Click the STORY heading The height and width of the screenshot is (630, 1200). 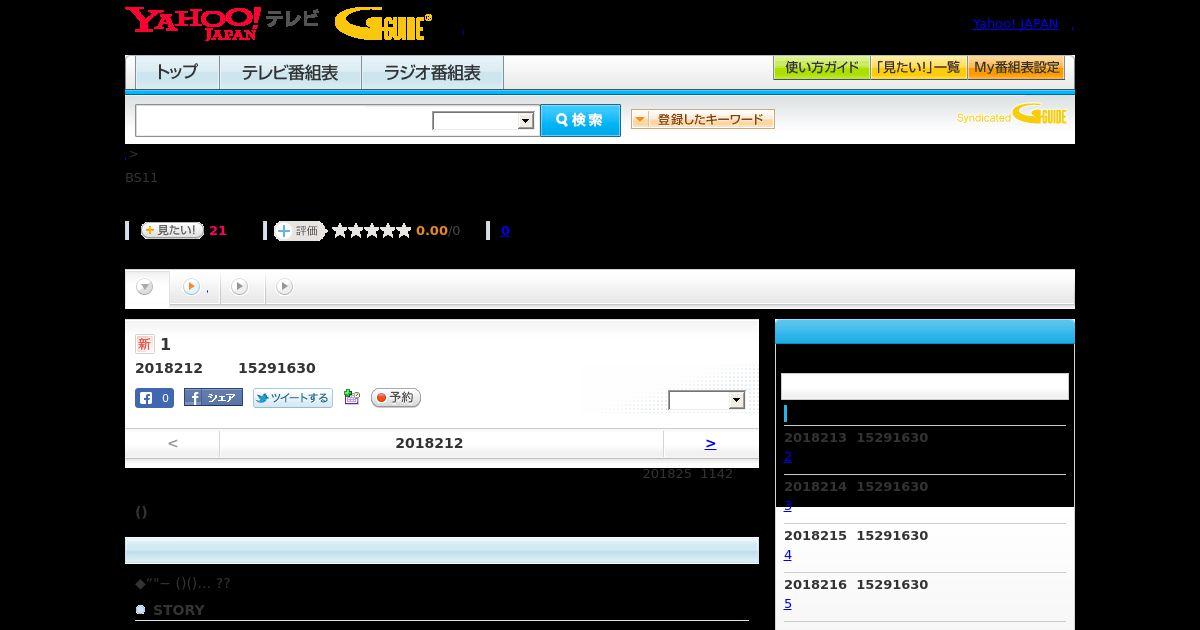[x=179, y=610]
